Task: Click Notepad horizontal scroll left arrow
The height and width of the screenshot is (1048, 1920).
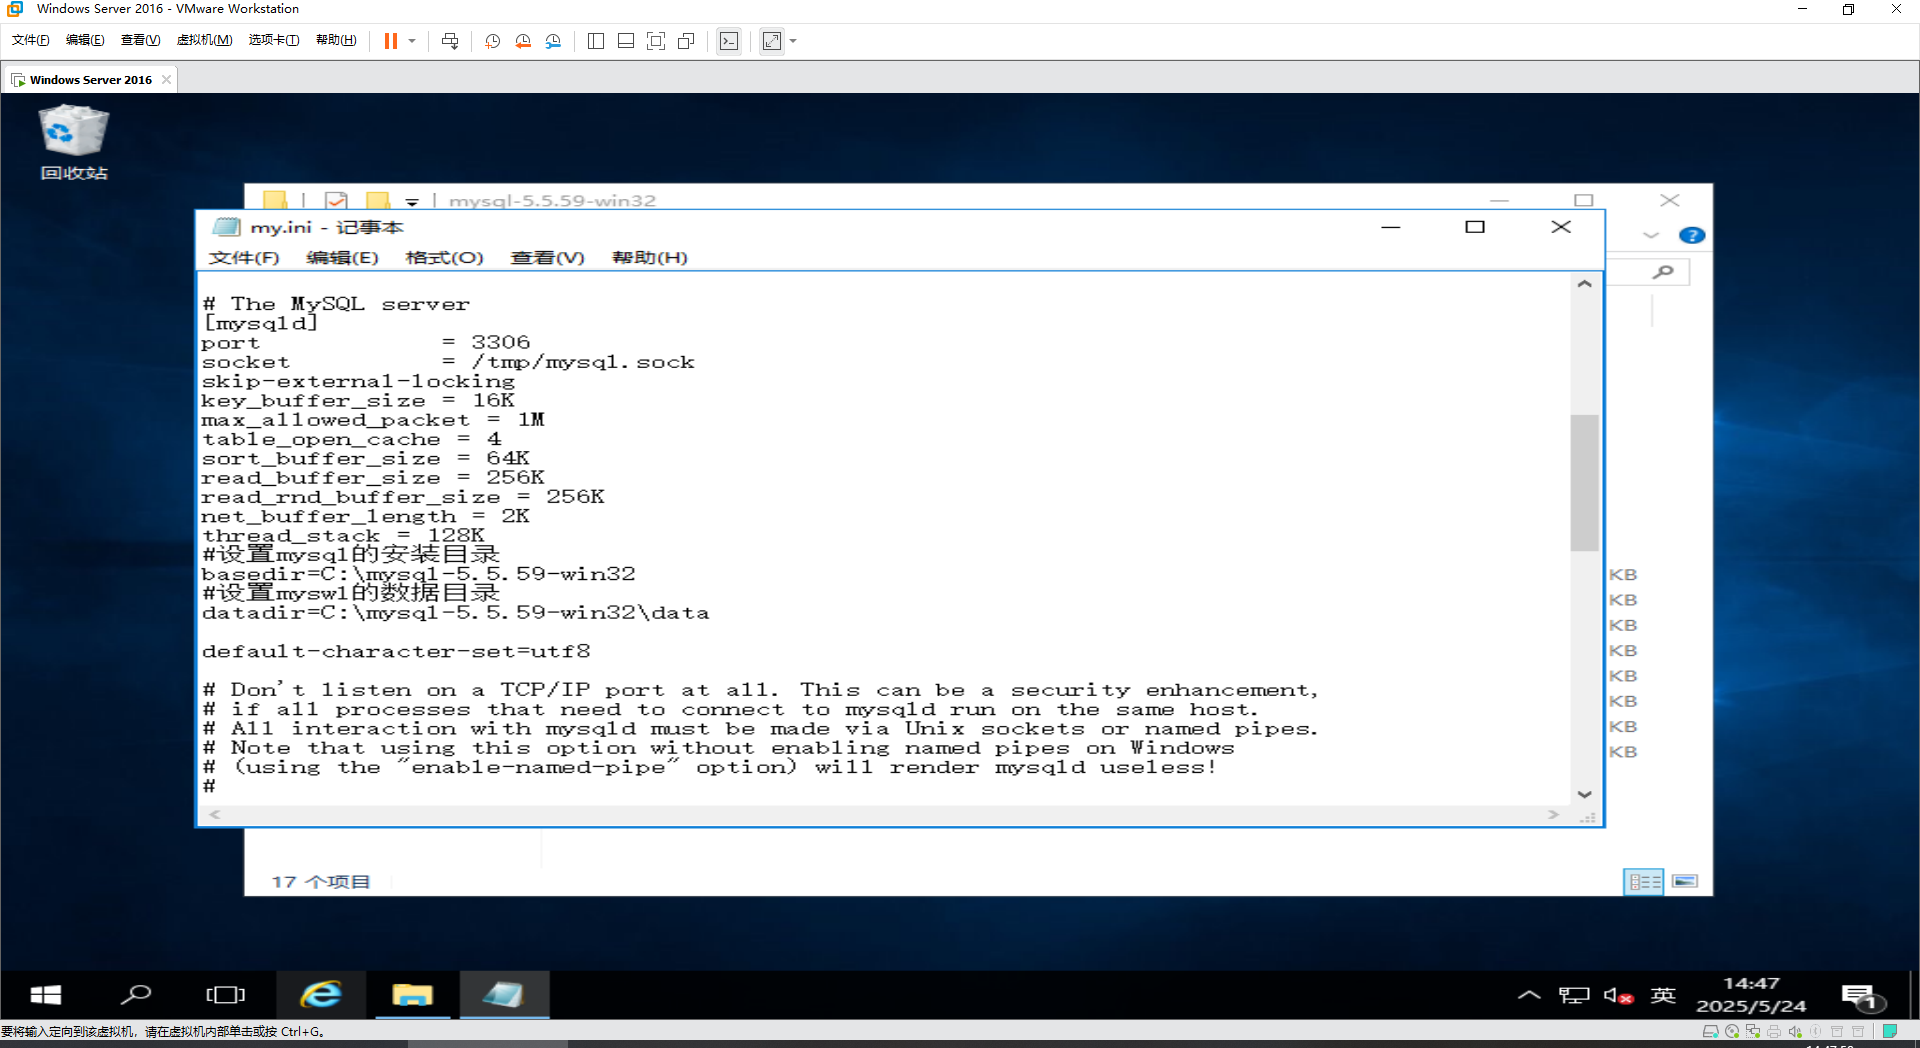Action: pyautogui.click(x=214, y=815)
